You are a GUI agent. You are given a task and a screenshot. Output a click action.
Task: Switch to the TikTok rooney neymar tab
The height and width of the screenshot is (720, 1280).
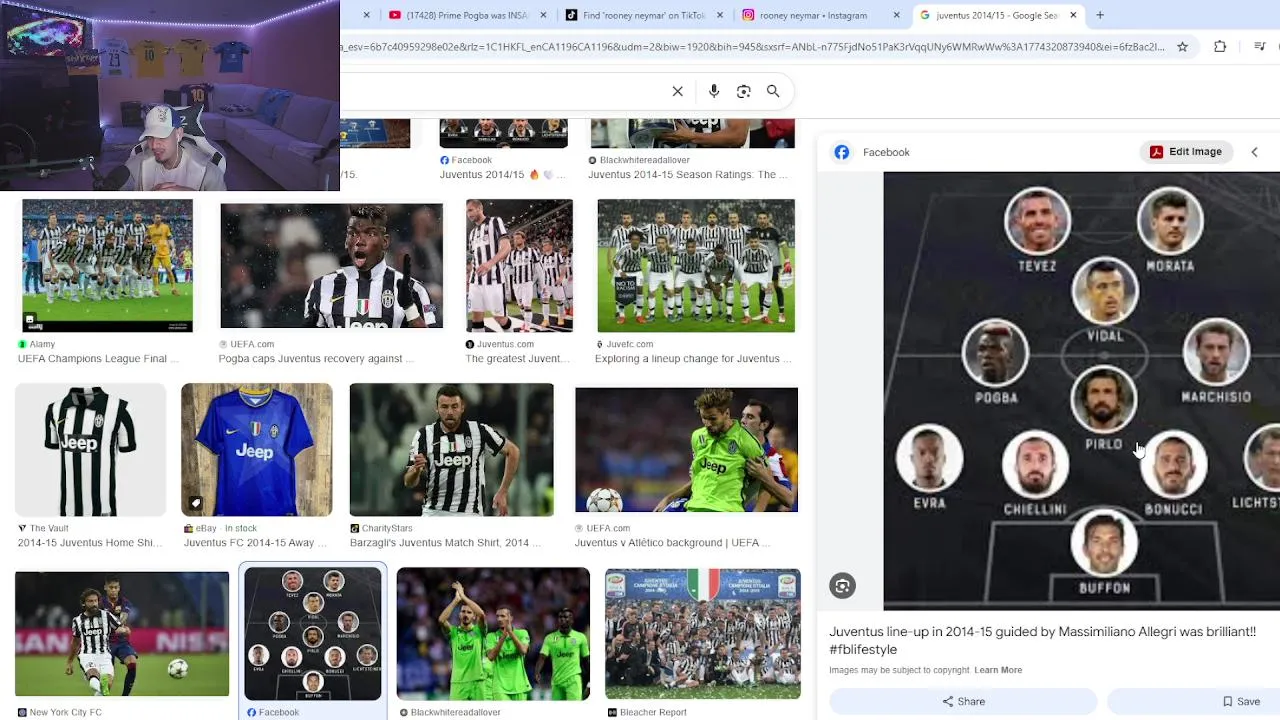tap(643, 15)
